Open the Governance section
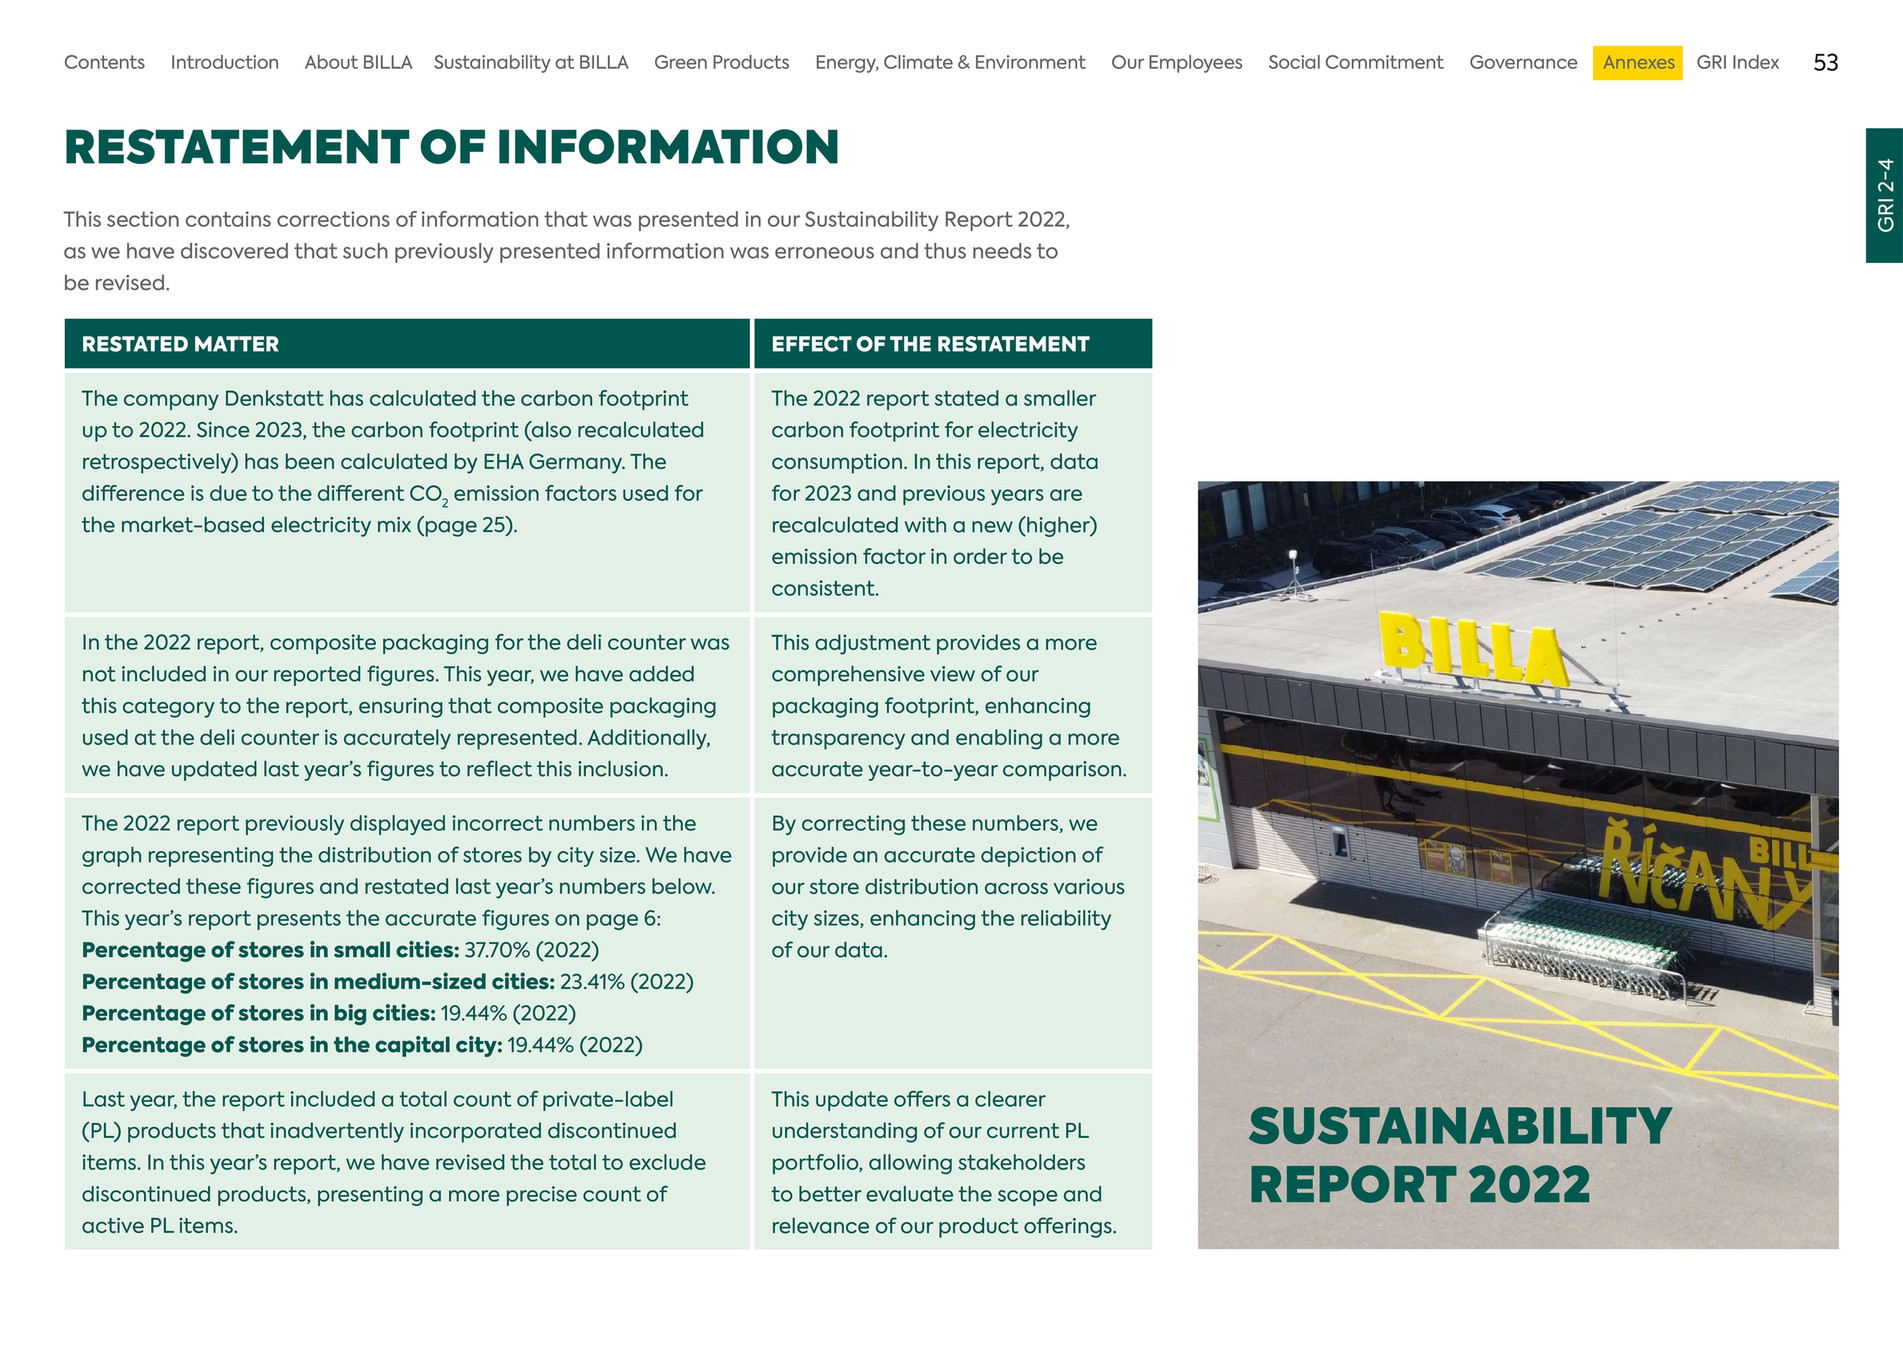The width and height of the screenshot is (1903, 1346). coord(1523,62)
